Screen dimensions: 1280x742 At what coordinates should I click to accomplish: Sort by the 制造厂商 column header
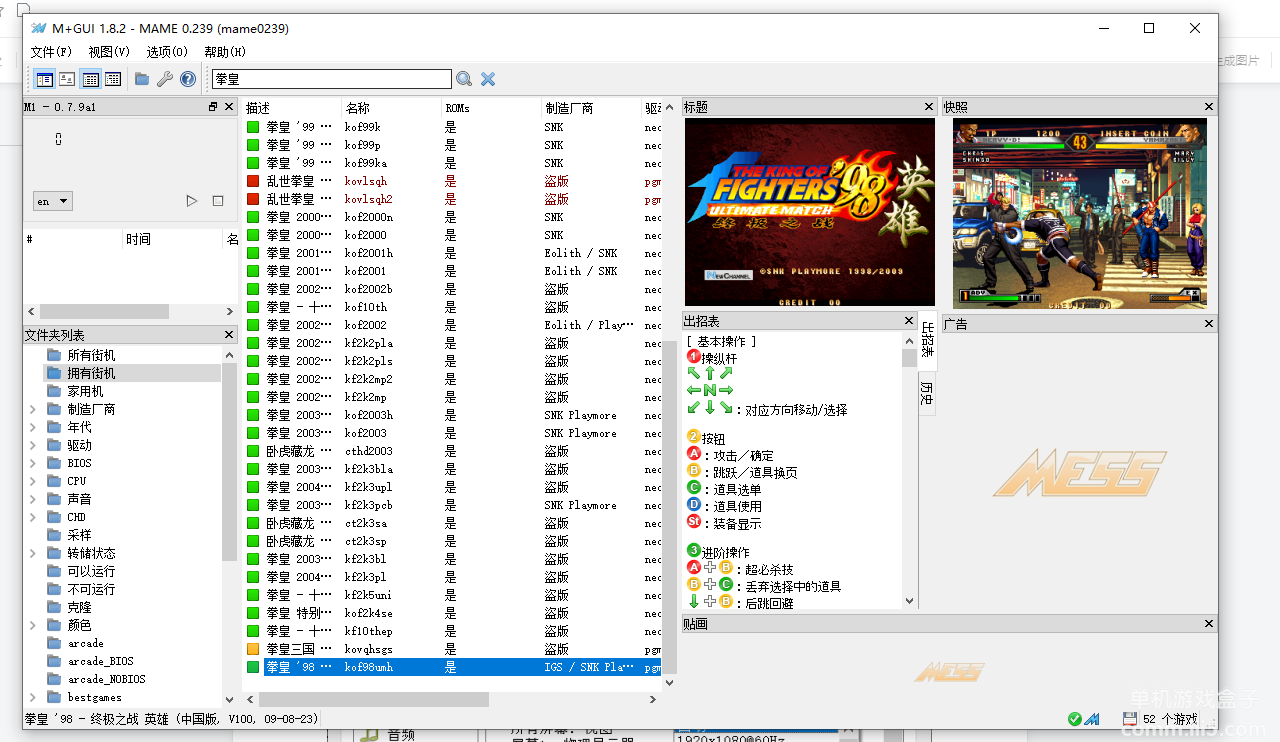click(592, 107)
